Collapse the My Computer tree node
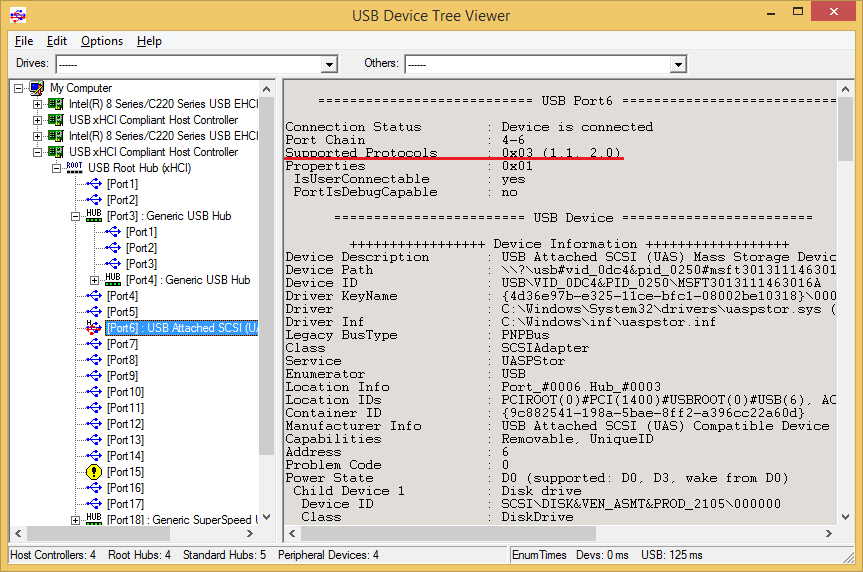The width and height of the screenshot is (863, 572). [x=19, y=88]
